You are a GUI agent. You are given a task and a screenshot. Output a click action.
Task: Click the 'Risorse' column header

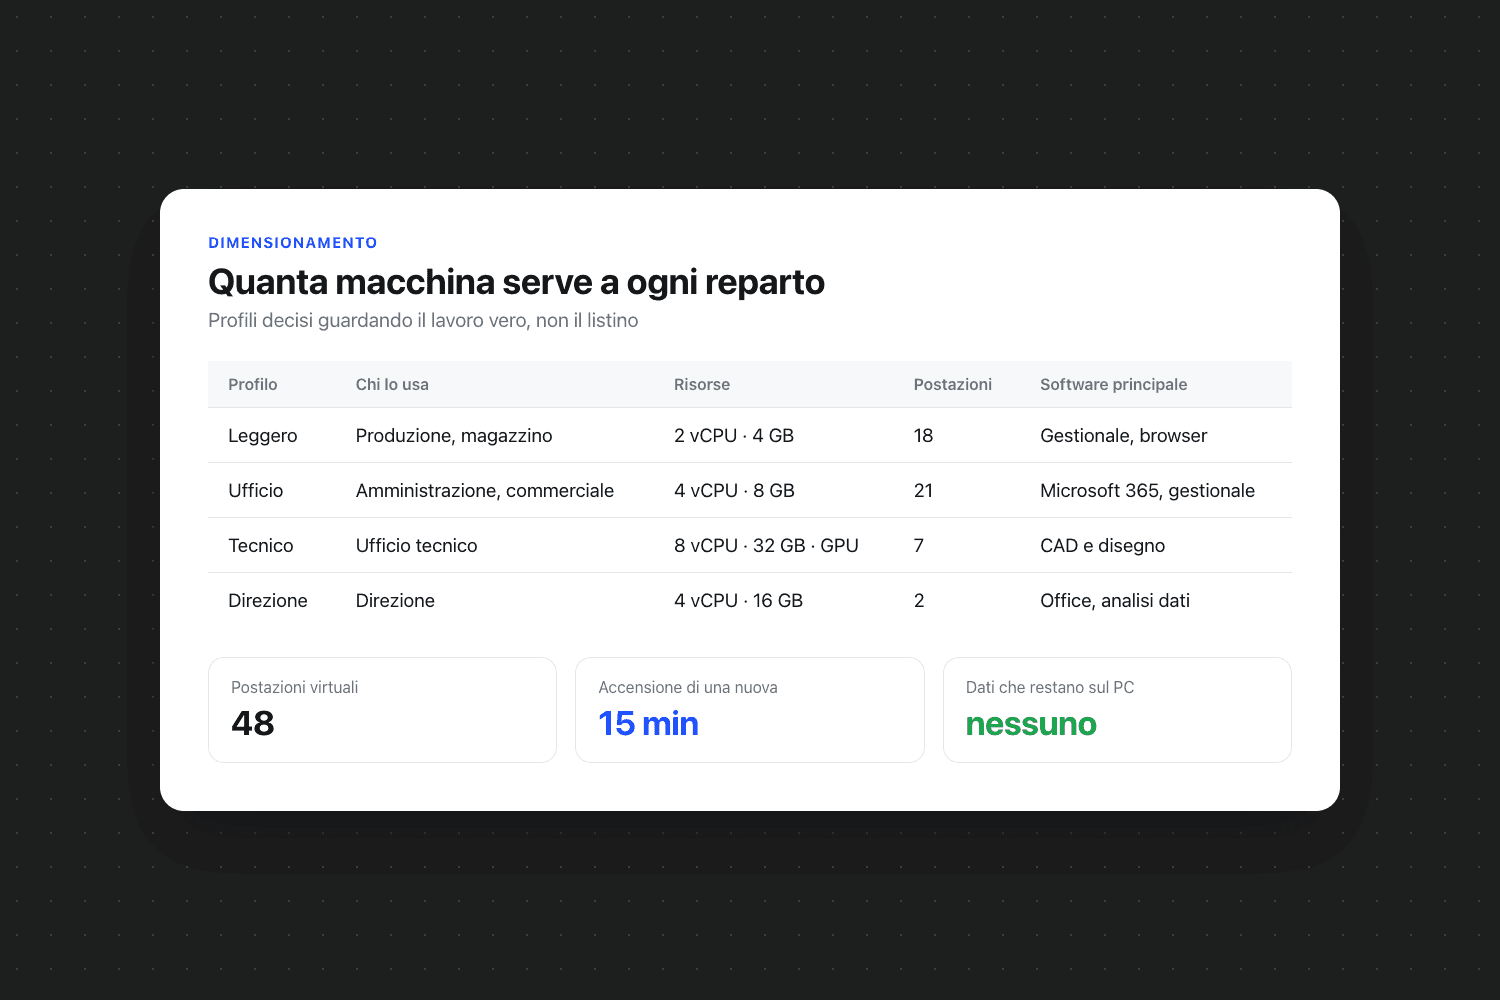point(702,384)
